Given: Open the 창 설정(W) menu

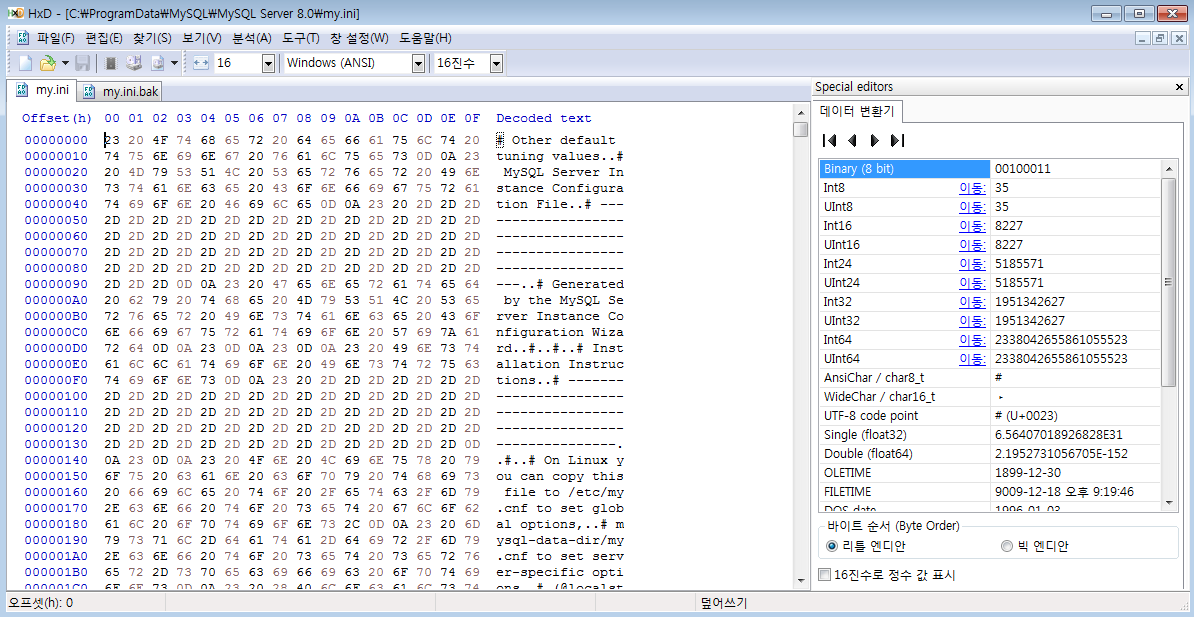Looking at the screenshot, I should coord(359,38).
